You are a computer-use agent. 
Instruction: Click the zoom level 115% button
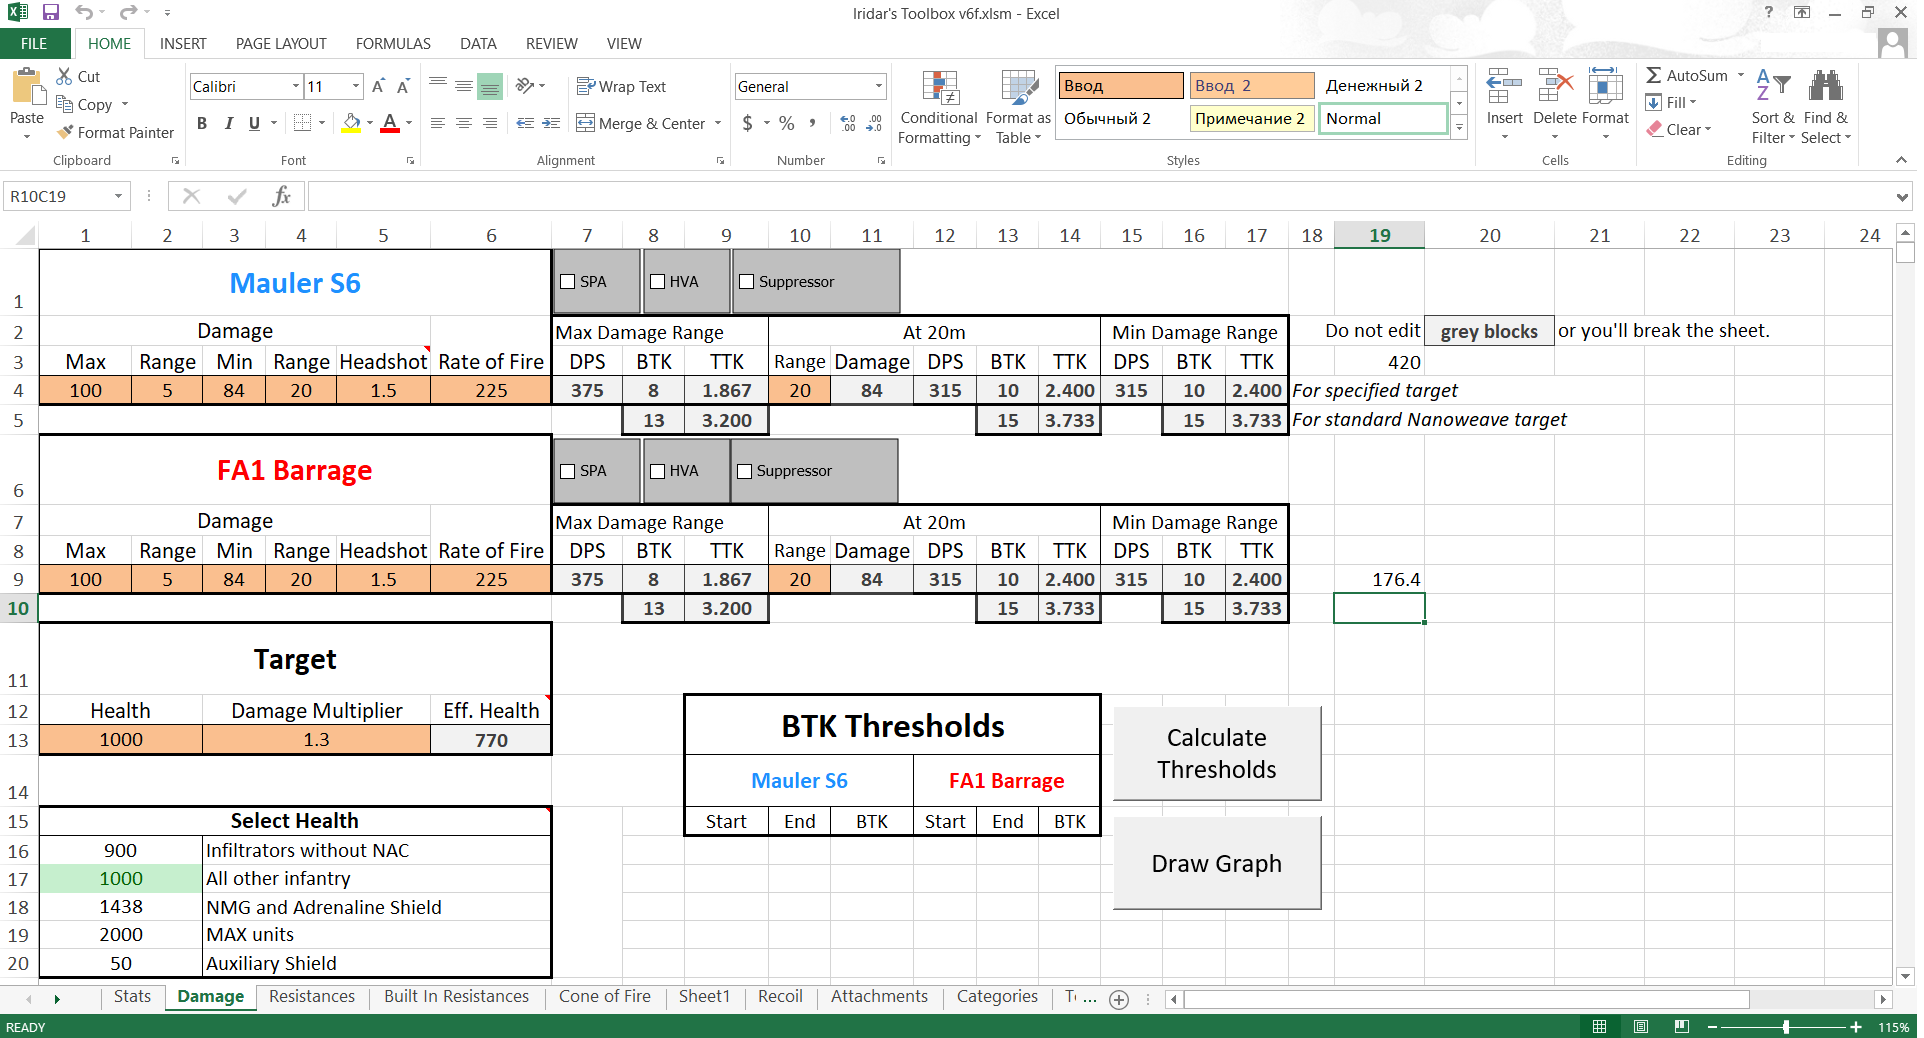pos(1893,1027)
